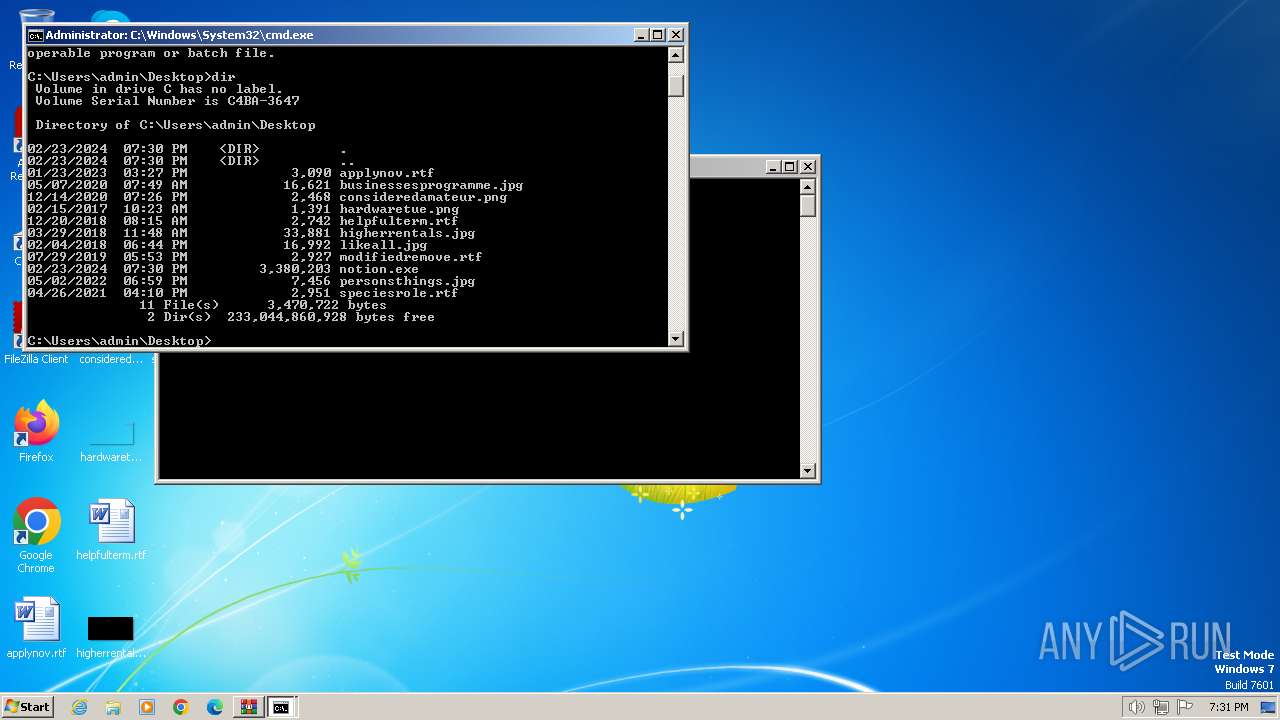Click higherrentals.jpg in the listing
This screenshot has width=1280, height=720.
tap(407, 233)
